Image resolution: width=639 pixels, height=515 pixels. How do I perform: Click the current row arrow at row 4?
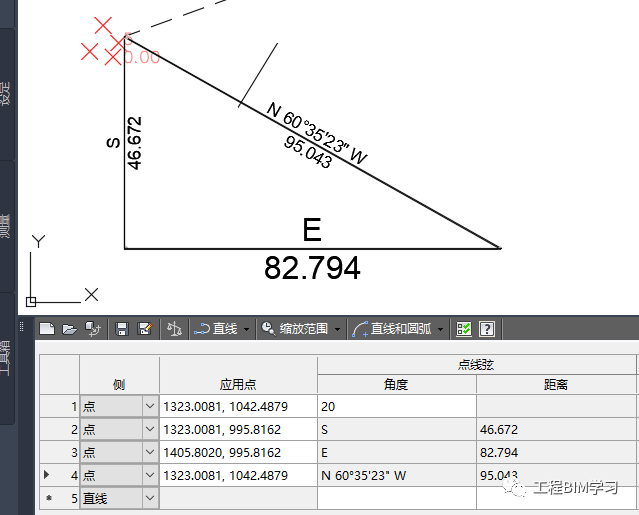point(46,475)
